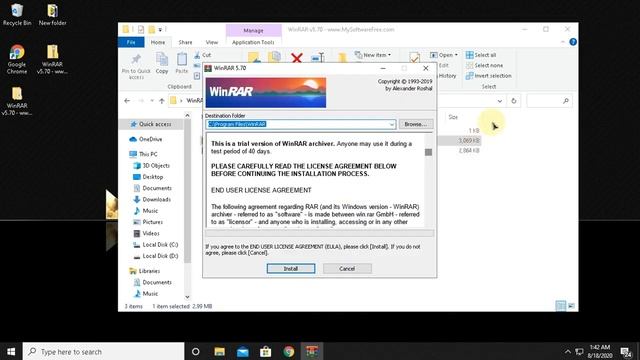Click the Properties checkmark icon
640x360 pixels.
[414, 58]
